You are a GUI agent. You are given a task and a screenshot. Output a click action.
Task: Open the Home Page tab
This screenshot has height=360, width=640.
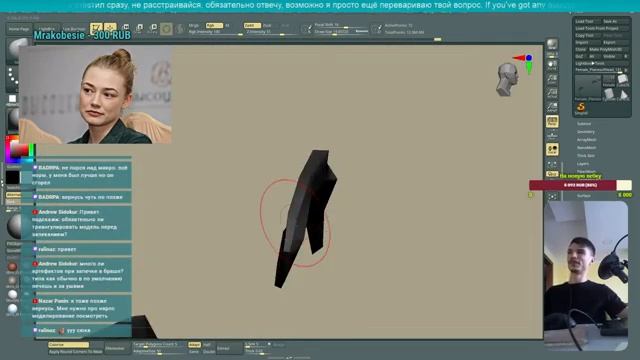[19, 29]
